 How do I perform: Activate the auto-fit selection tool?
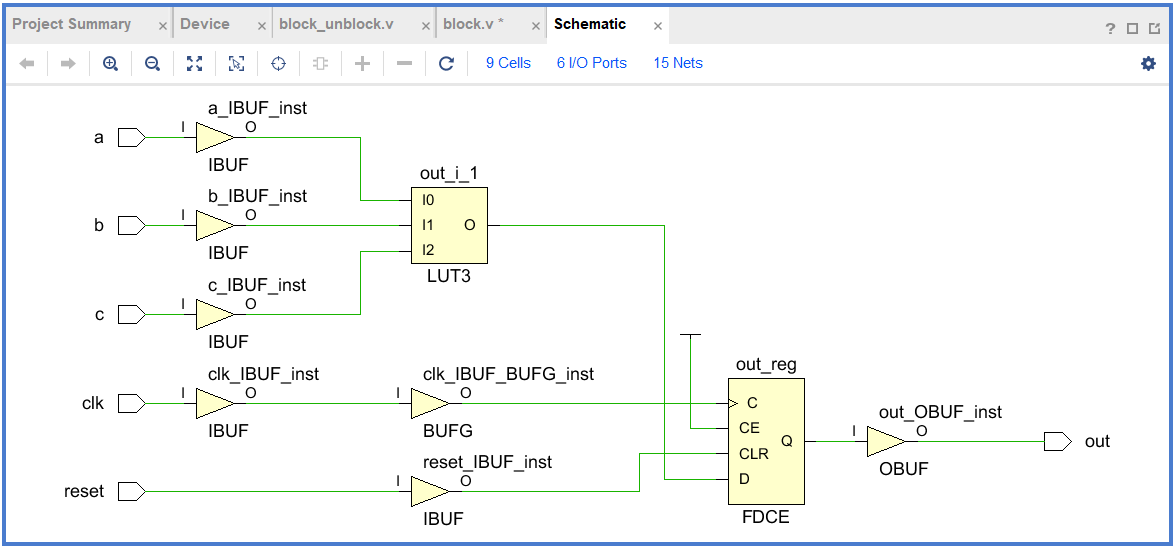coord(236,64)
